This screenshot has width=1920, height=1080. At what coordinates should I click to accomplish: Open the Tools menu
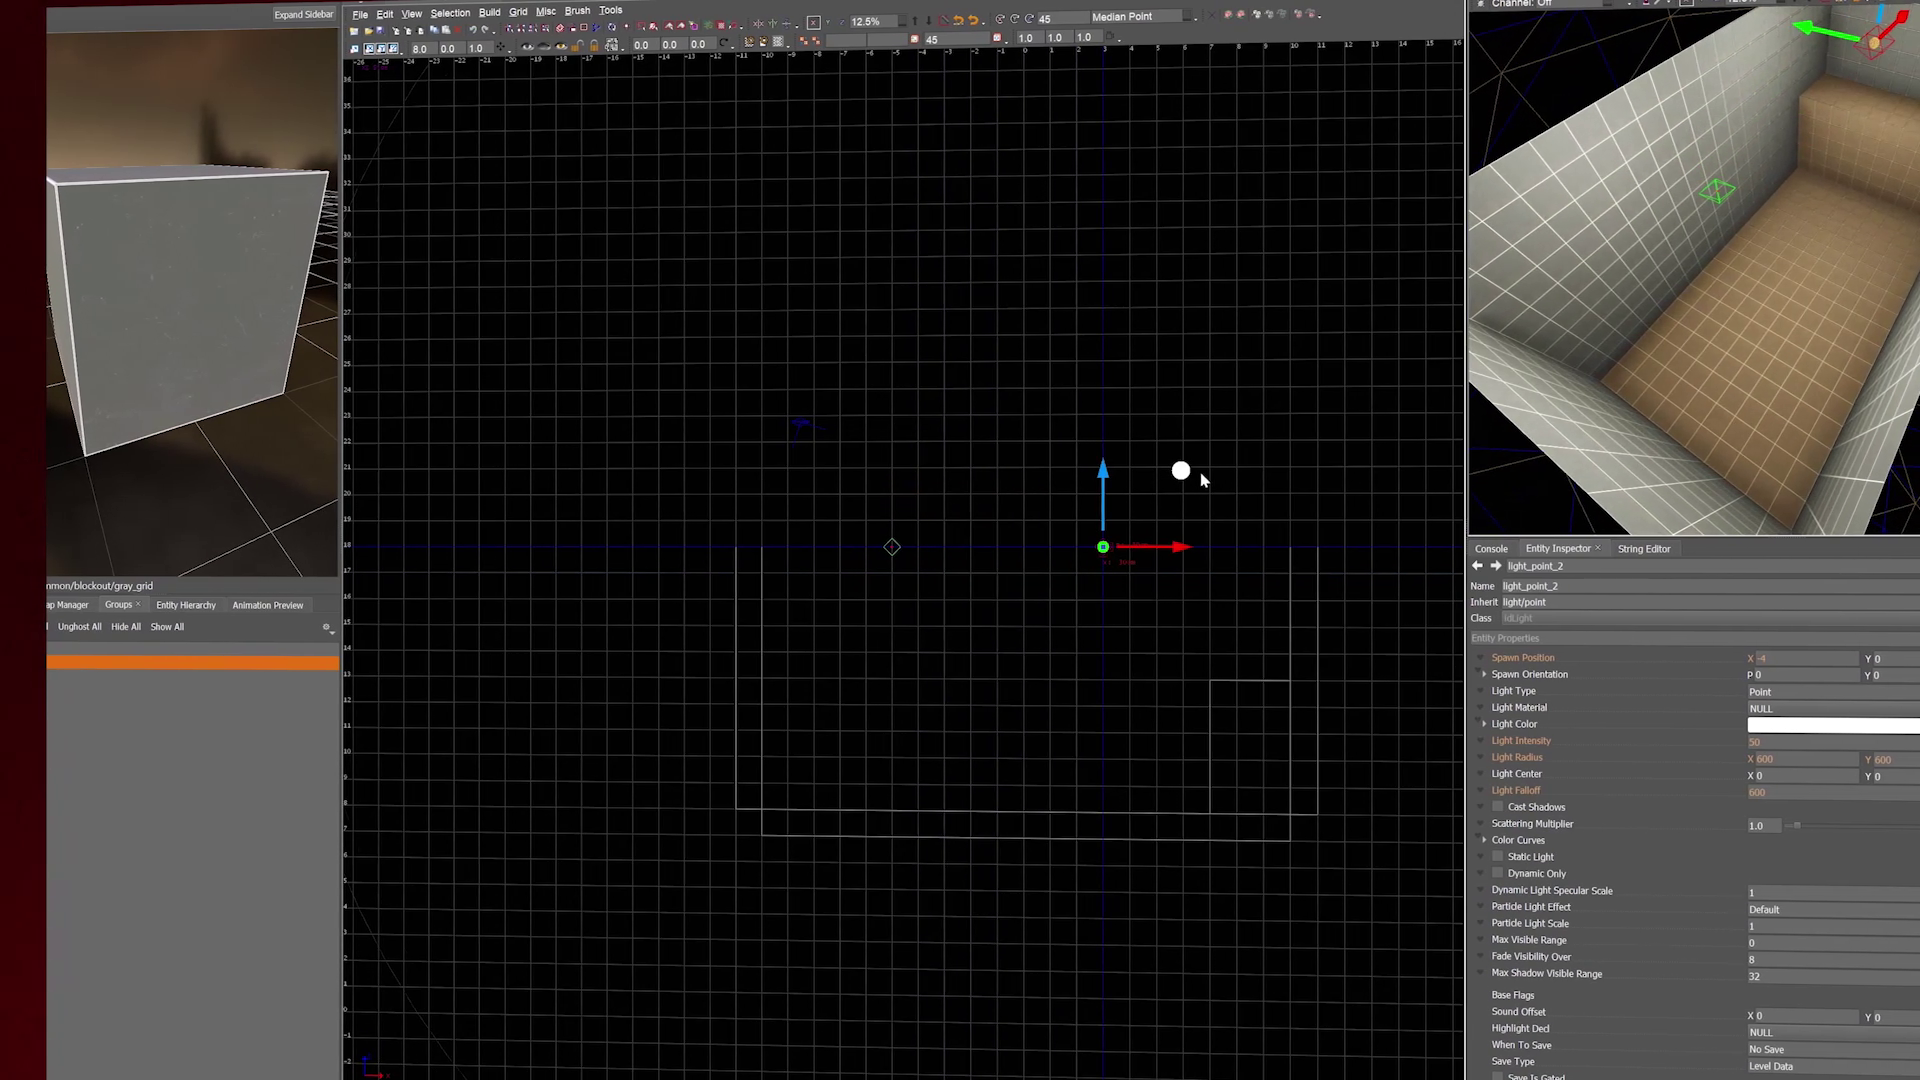click(610, 10)
